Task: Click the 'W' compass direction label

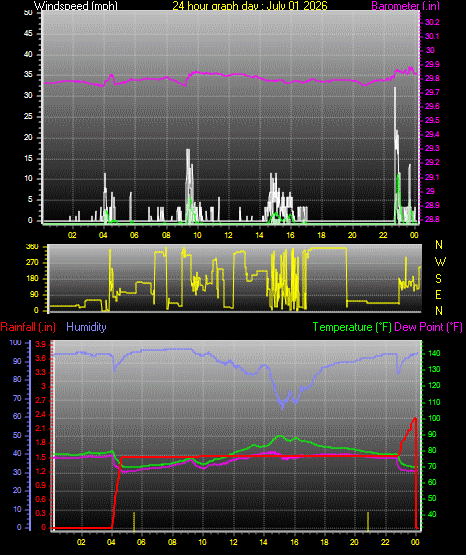Action: 440,262
